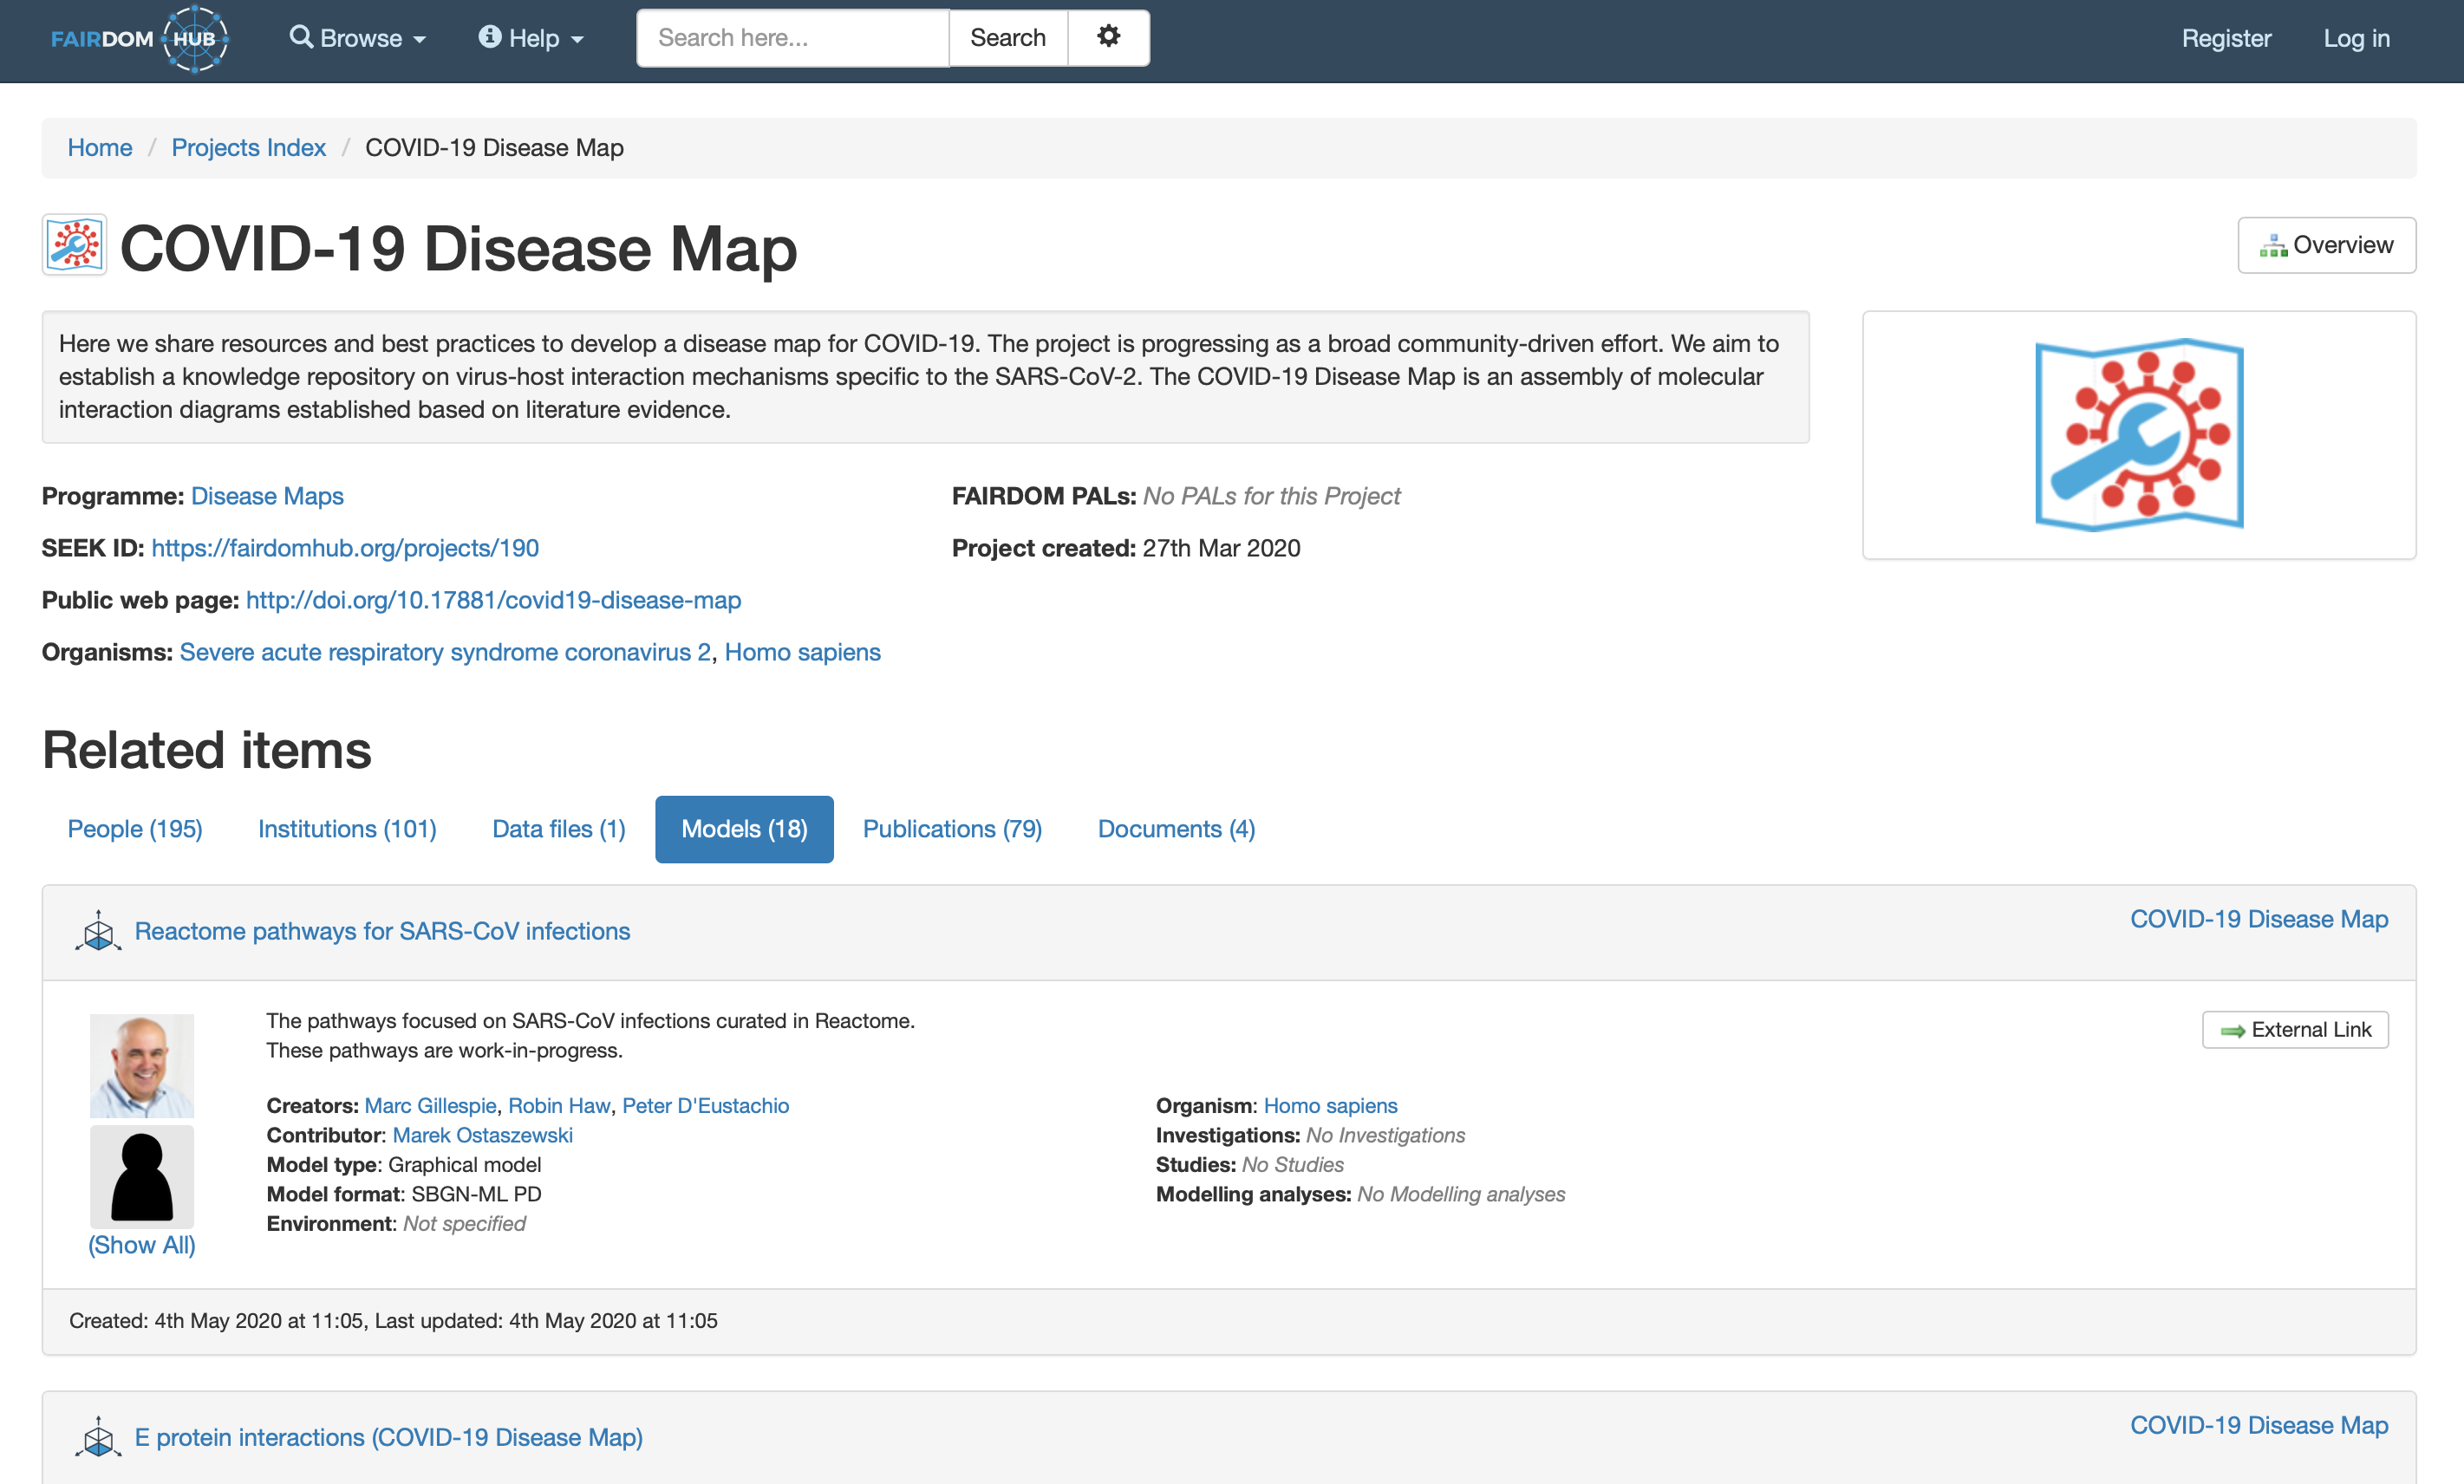
Task: Click Register in the top bar
Action: coord(2226,38)
